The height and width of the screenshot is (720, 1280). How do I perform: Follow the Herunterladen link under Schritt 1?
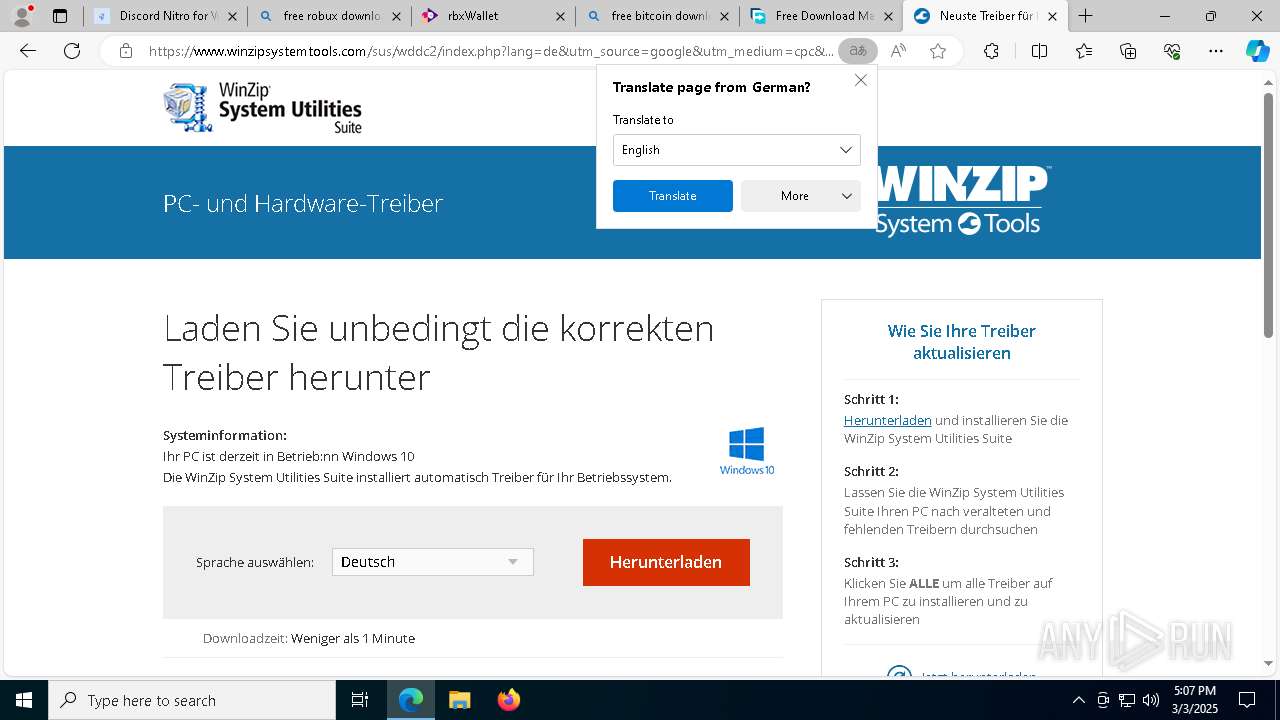(x=887, y=420)
